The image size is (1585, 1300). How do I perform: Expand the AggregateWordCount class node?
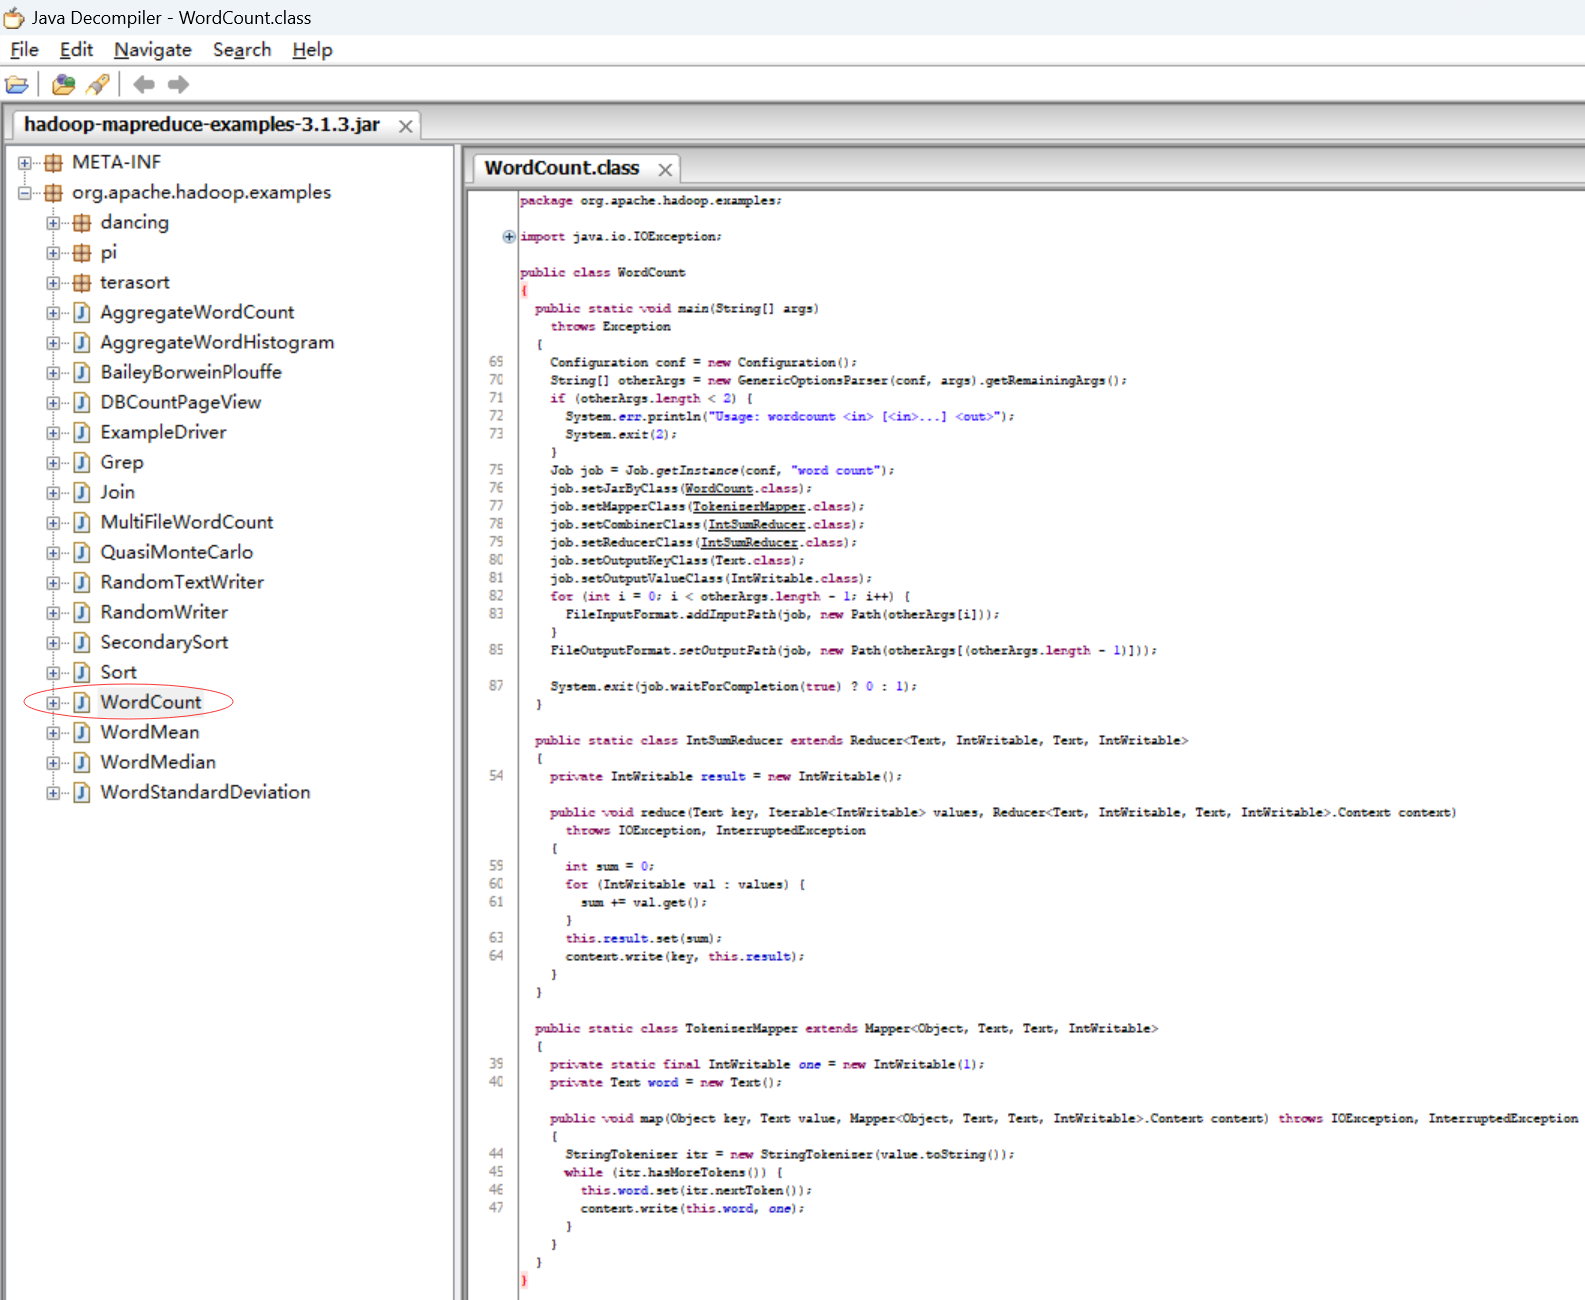[x=53, y=313]
